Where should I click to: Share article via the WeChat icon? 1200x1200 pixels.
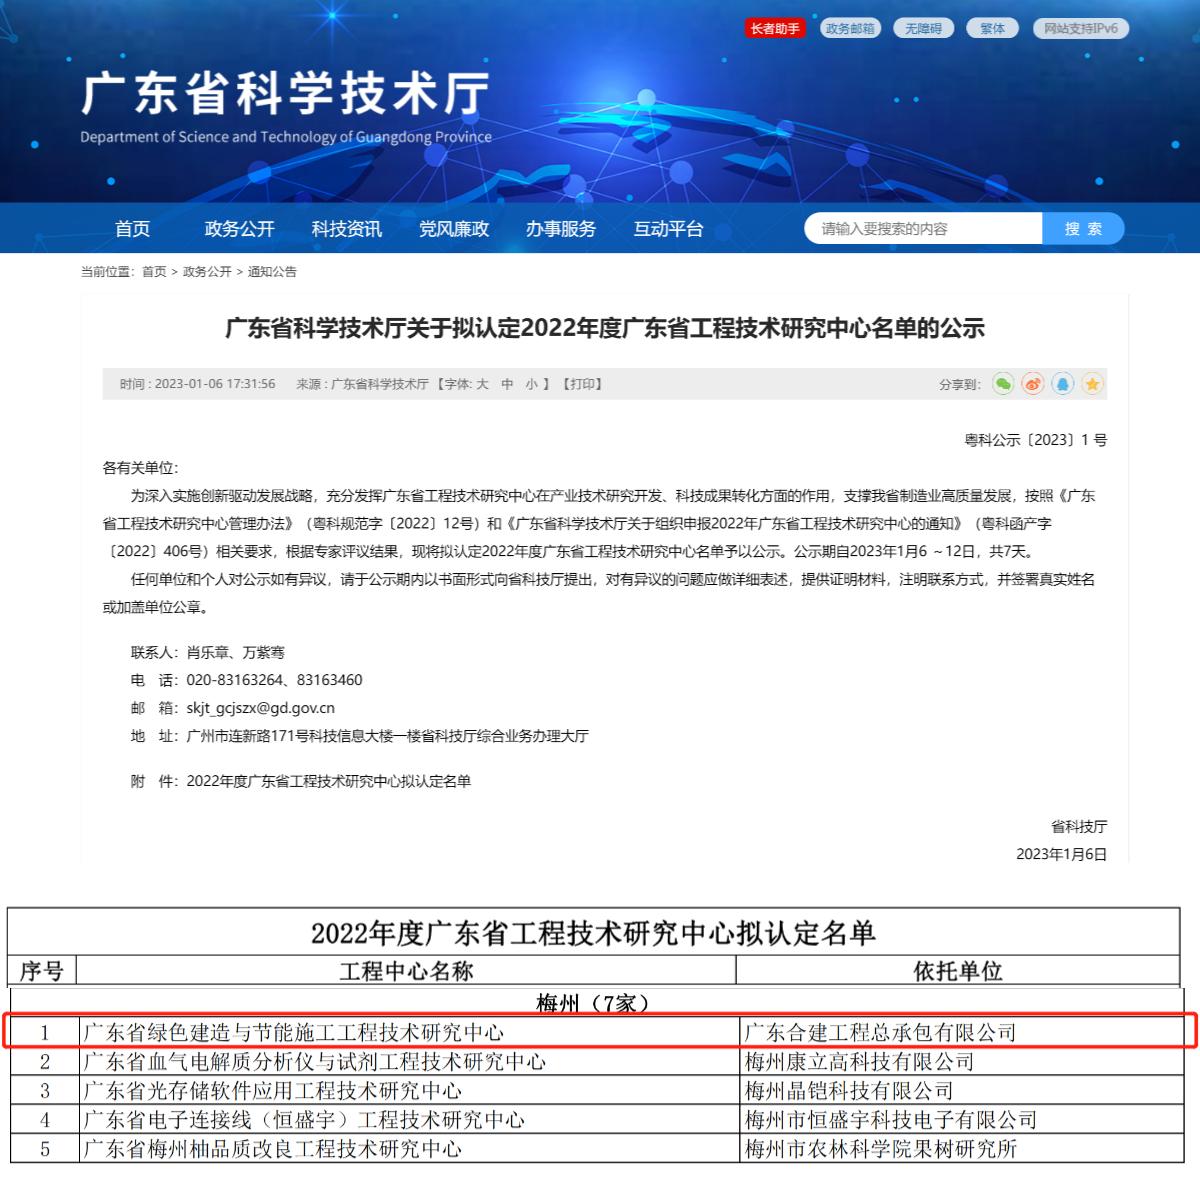(x=1003, y=384)
